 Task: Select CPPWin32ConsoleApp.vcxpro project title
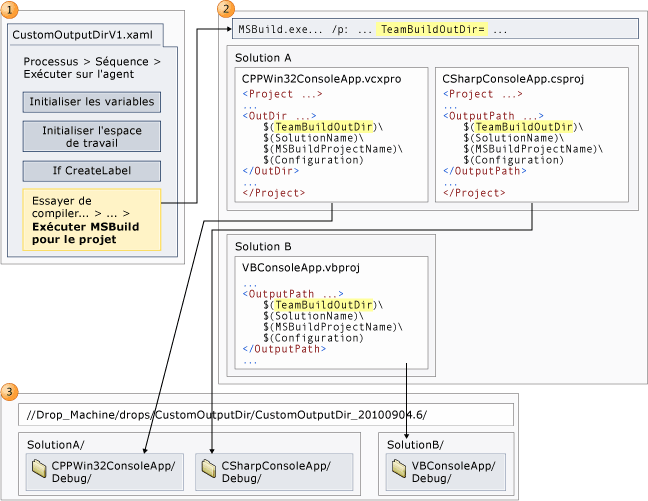coord(322,79)
